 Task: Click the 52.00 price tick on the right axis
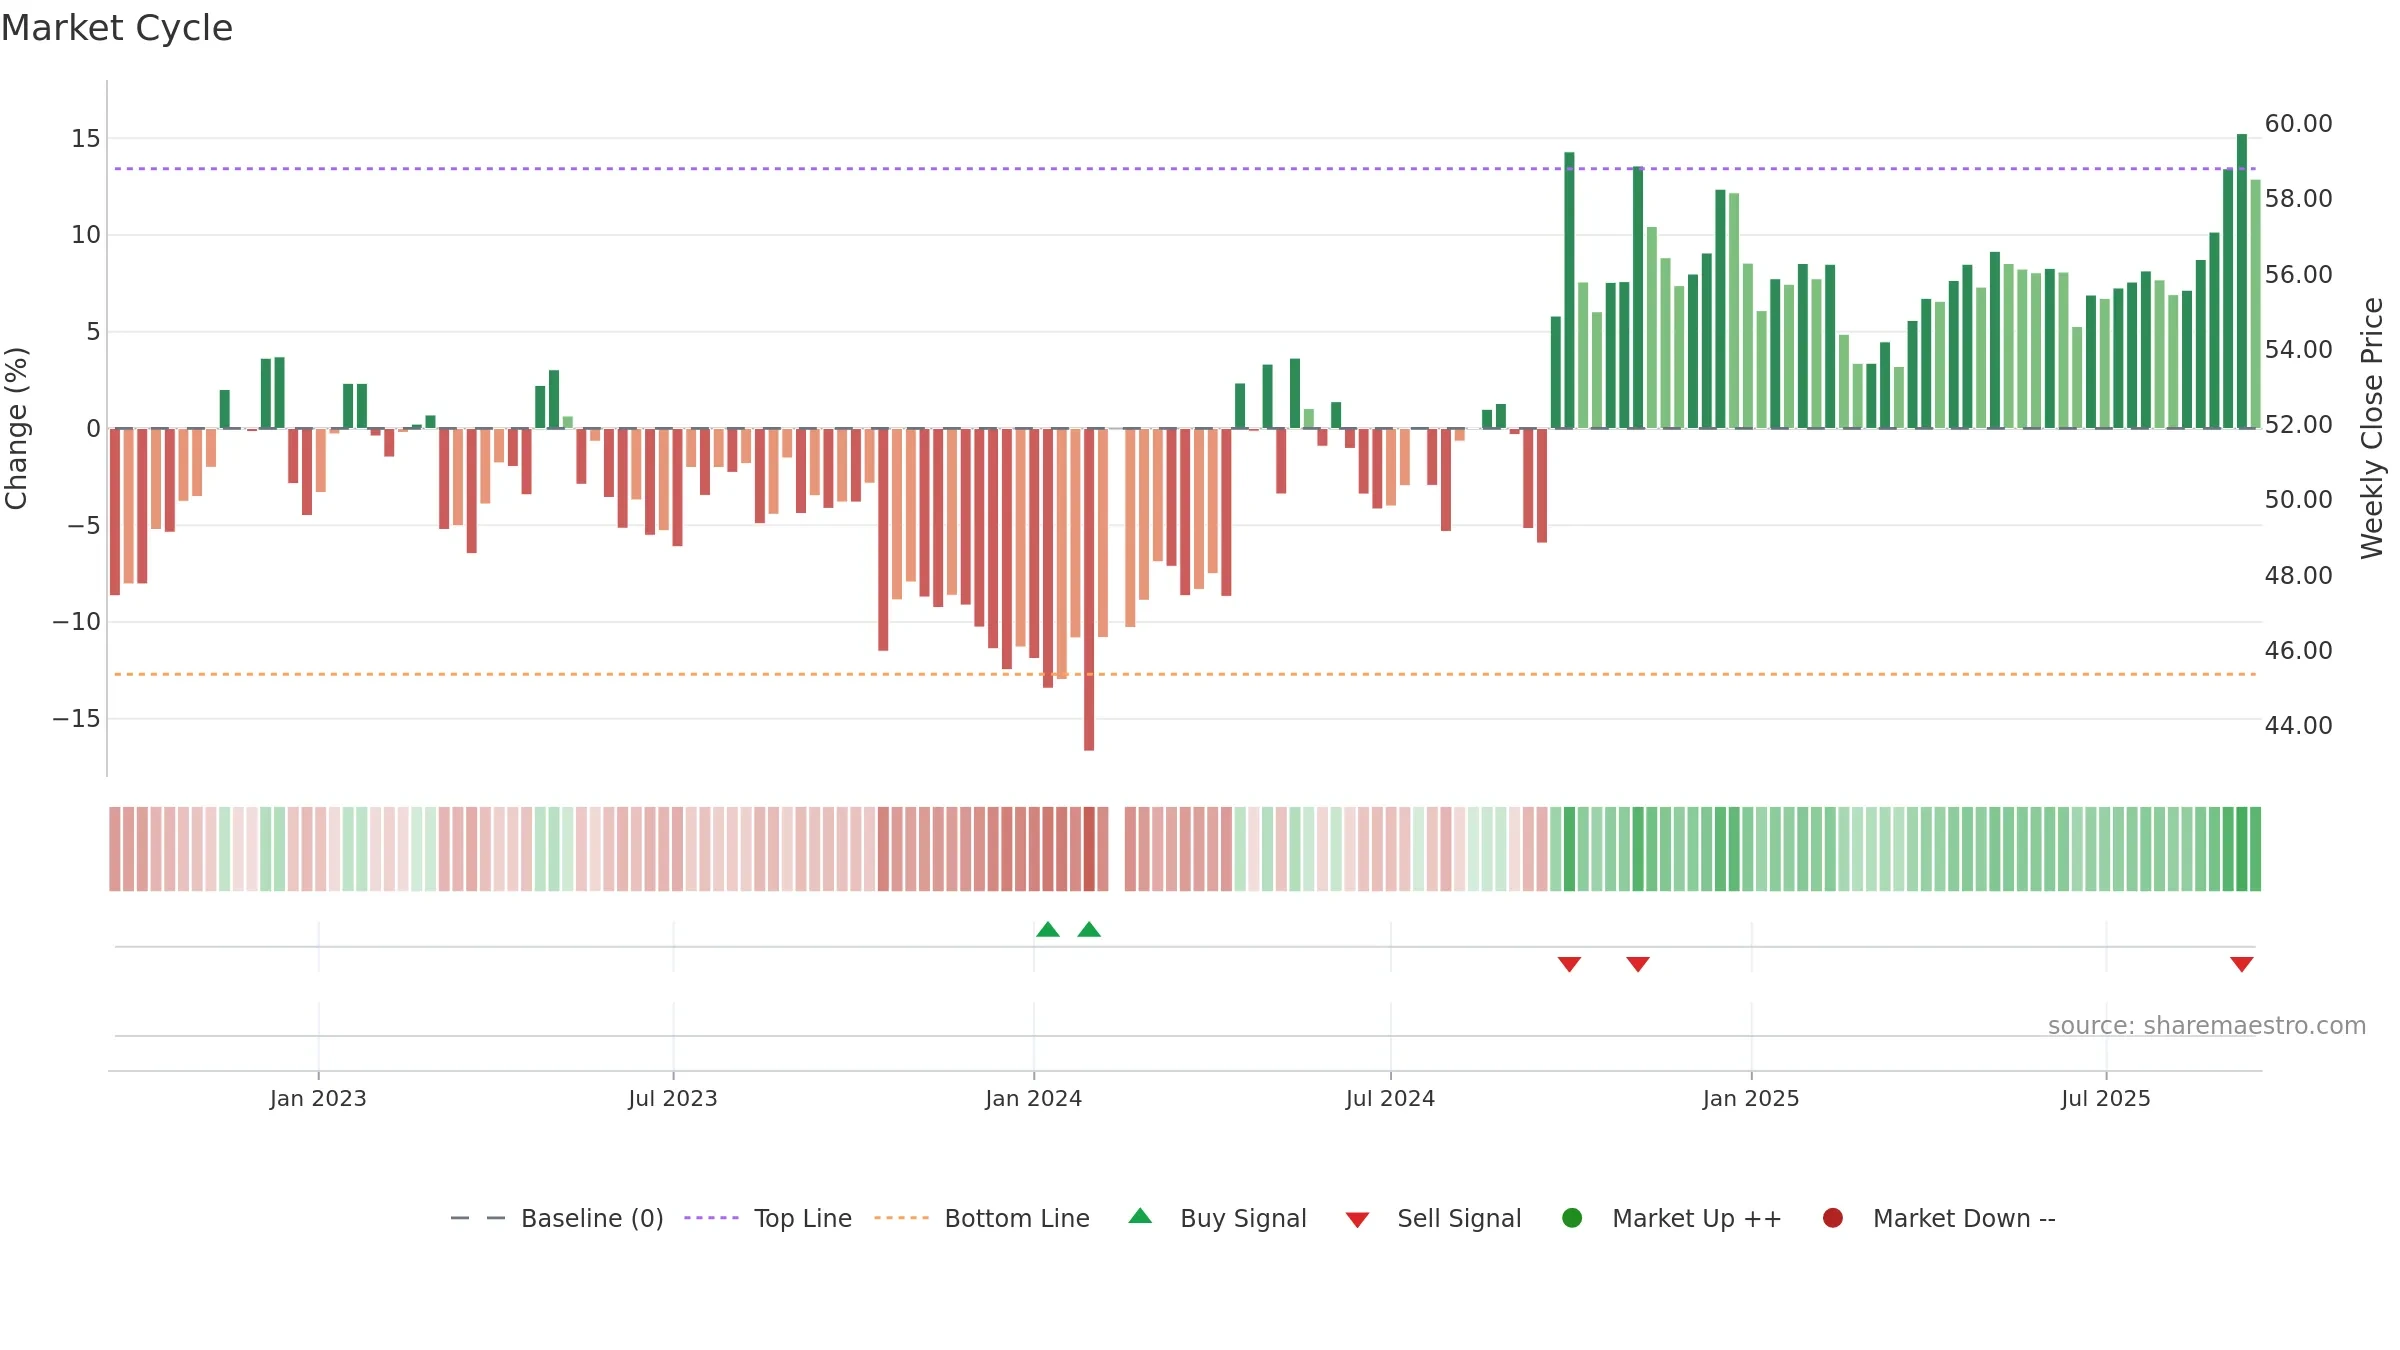(x=2299, y=425)
